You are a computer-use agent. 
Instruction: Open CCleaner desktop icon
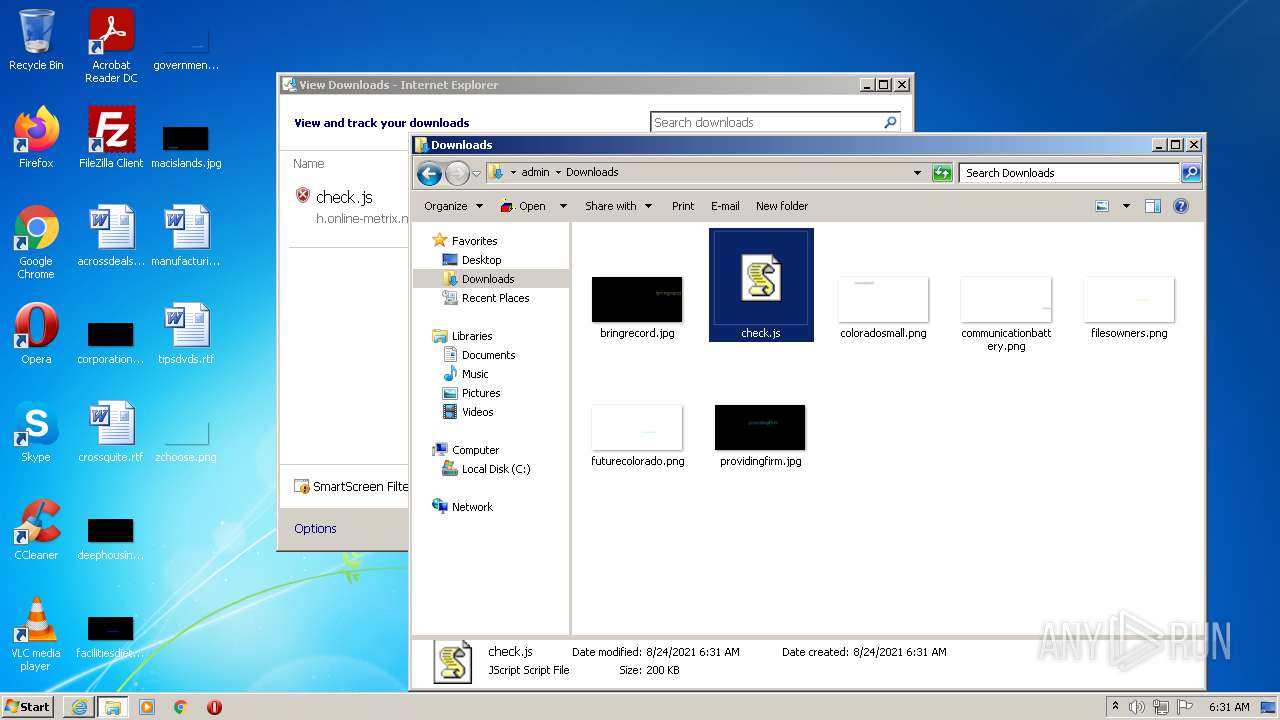pos(36,530)
